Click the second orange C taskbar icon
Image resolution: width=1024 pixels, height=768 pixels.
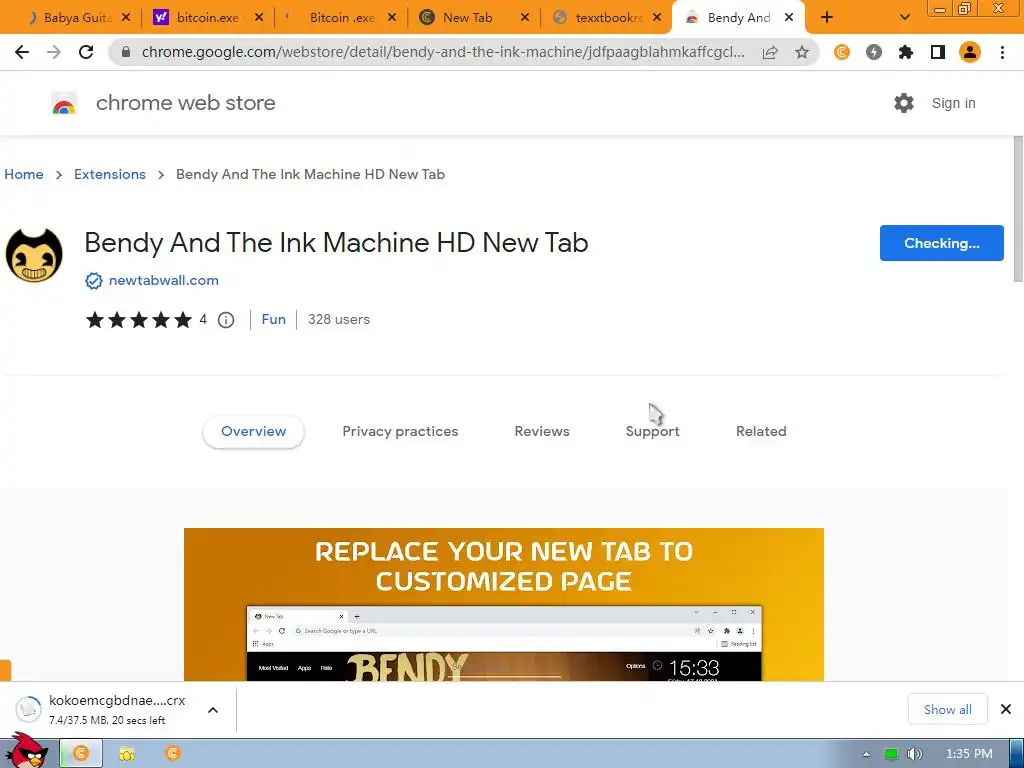172,754
